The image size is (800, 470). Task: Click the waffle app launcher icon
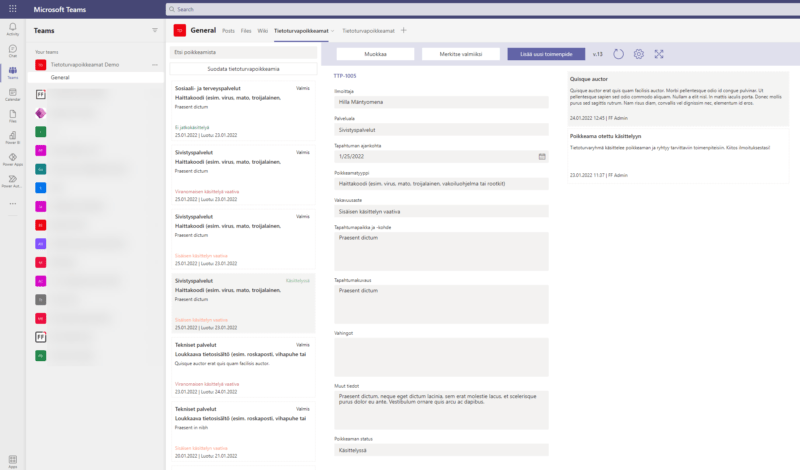(x=12, y=9)
